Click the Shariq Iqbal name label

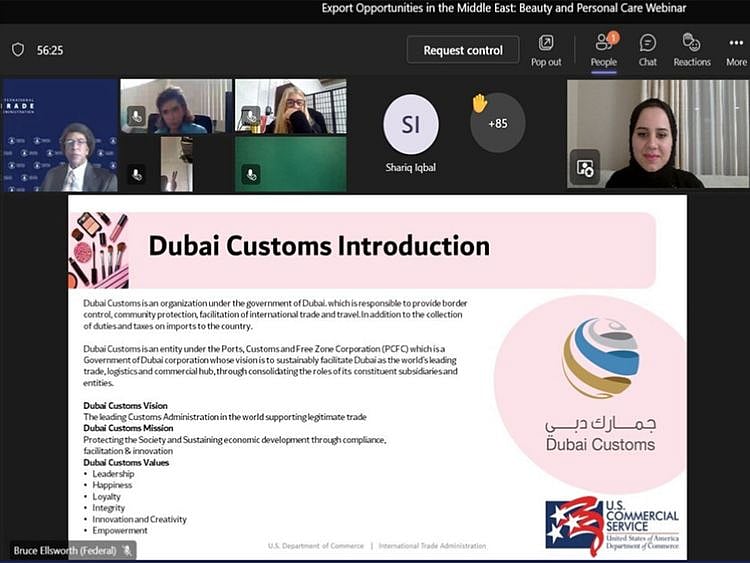(410, 168)
